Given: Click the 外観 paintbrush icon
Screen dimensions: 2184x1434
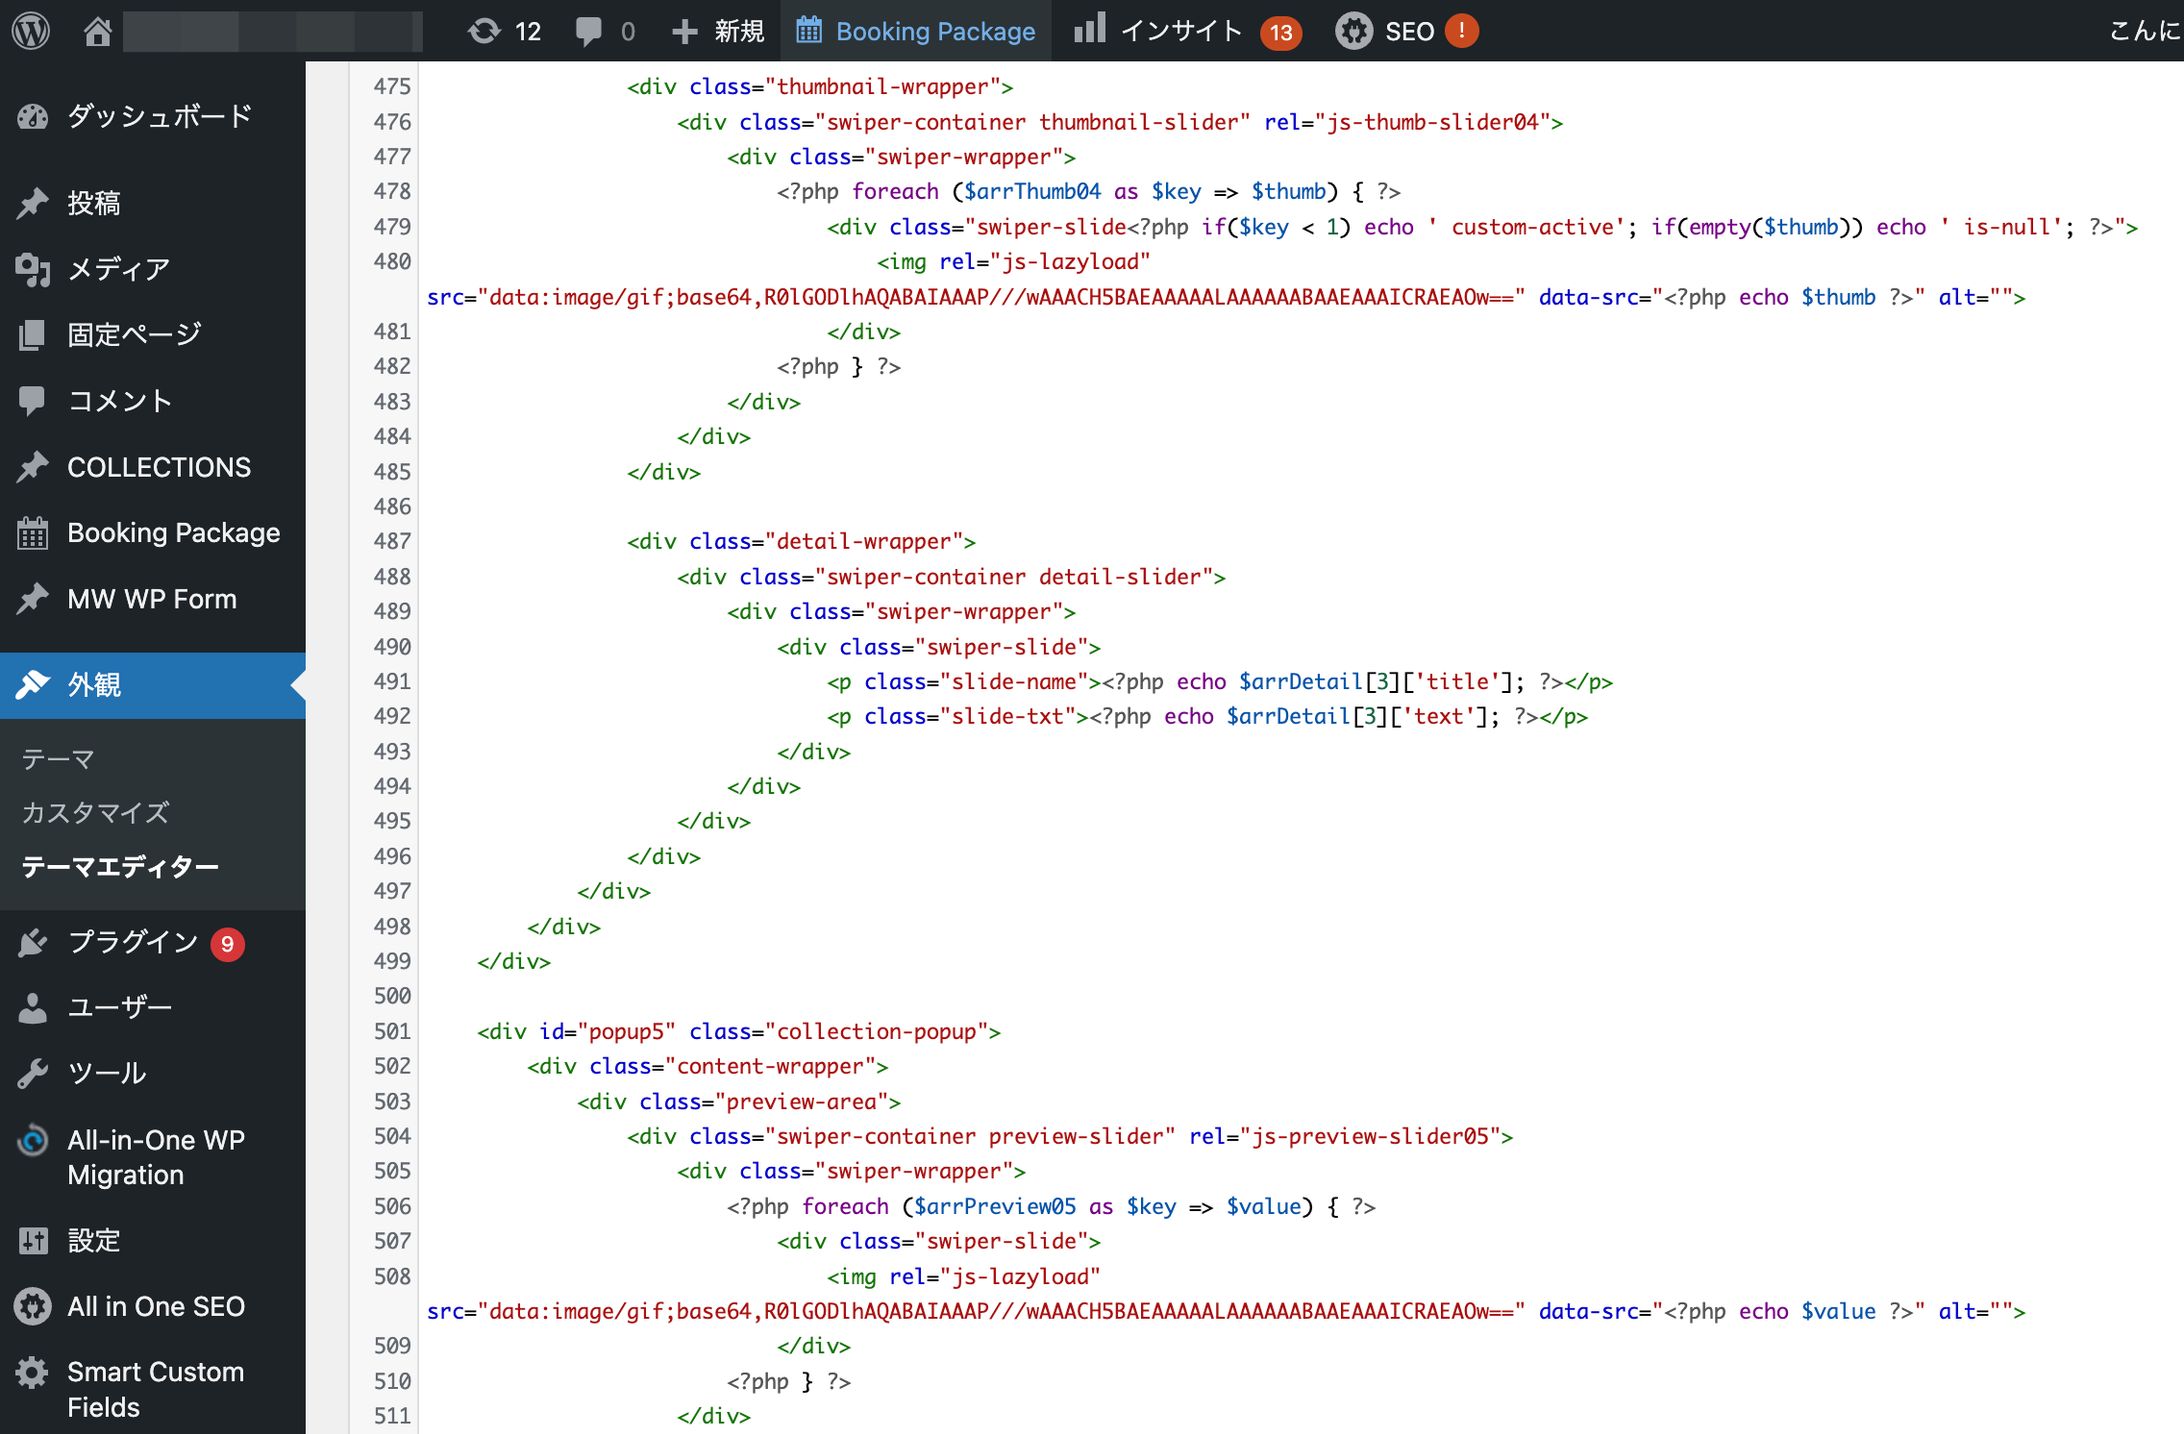Looking at the screenshot, I should [33, 685].
